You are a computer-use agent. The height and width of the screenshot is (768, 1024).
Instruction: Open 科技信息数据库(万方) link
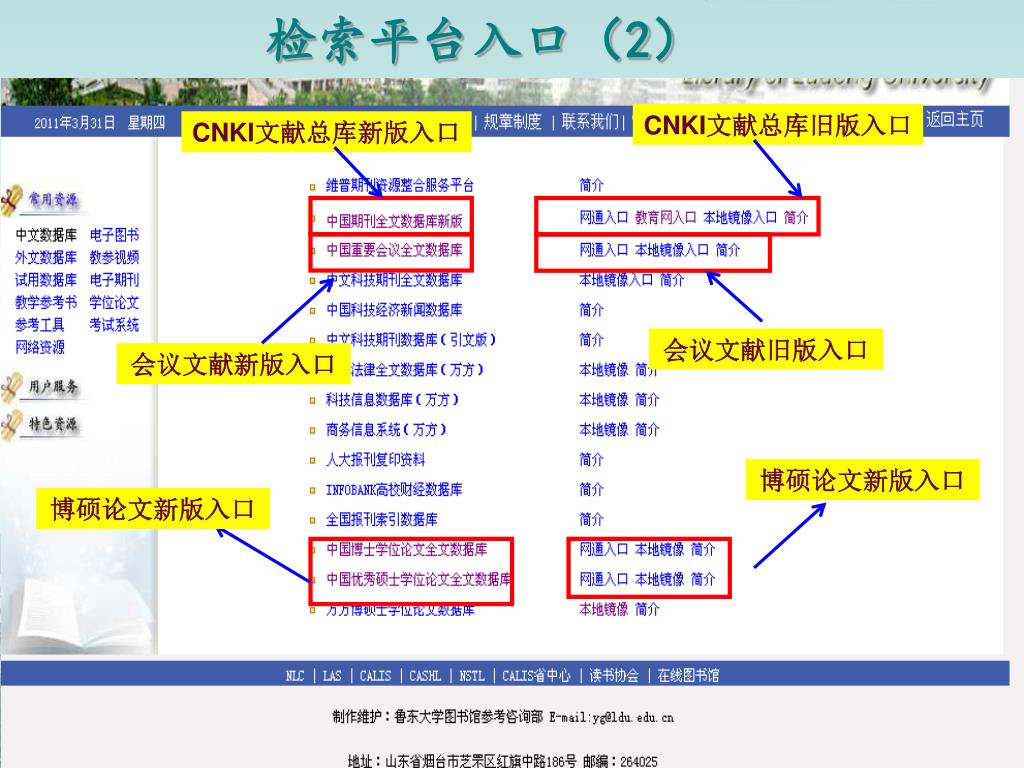click(x=393, y=400)
